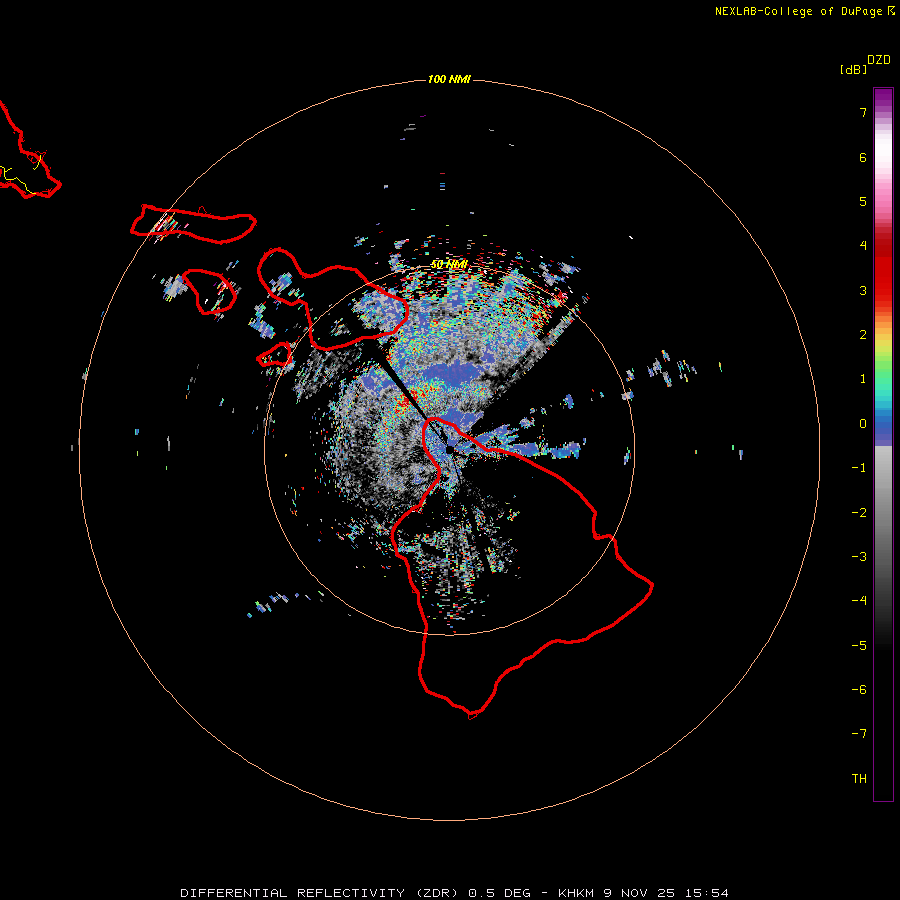This screenshot has height=900, width=900.
Task: Click the 5 value on the colorbar scale
Action: pos(863,201)
